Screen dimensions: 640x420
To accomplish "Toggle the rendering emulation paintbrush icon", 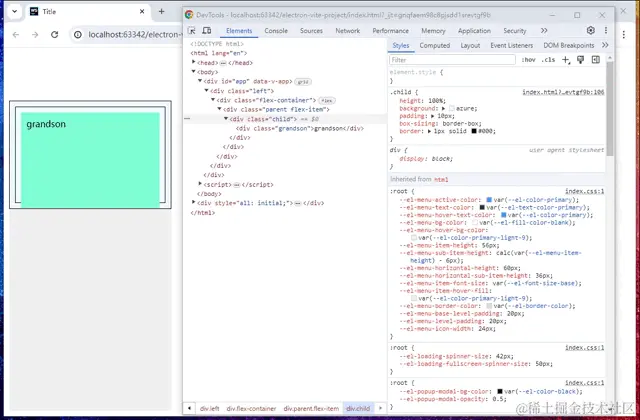I will (x=580, y=60).
